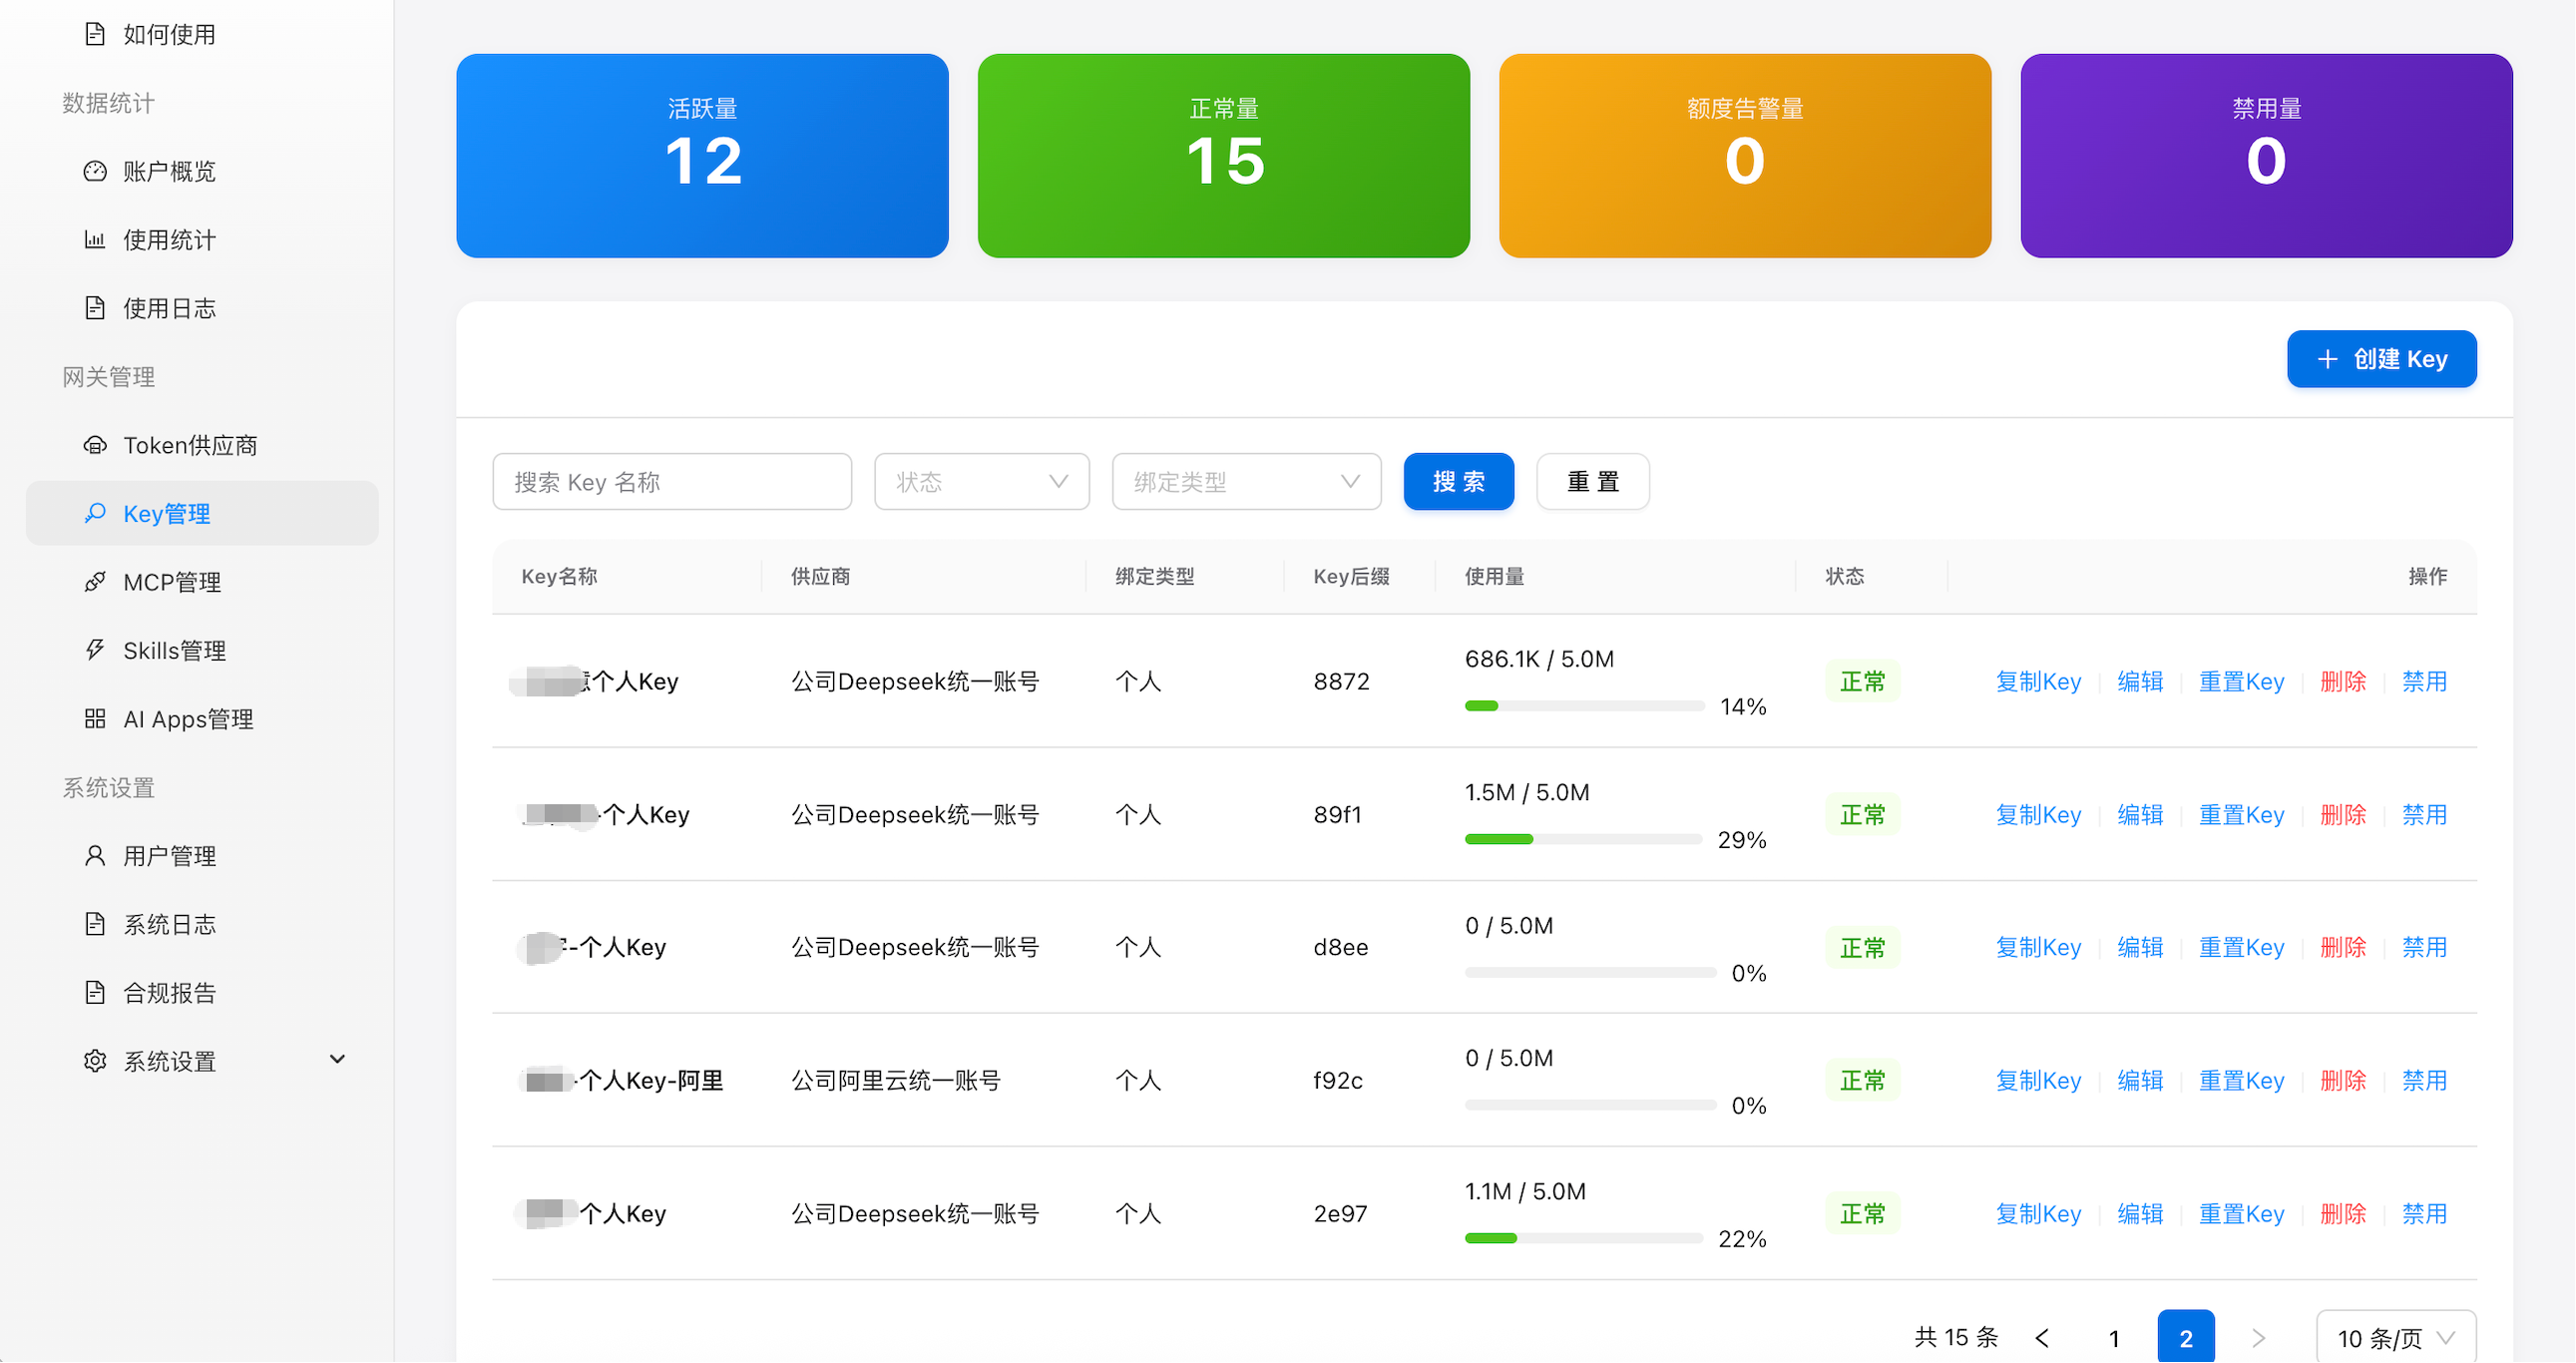Click the bar chart icon for 使用统计
2576x1363 pixels.
pos(95,239)
